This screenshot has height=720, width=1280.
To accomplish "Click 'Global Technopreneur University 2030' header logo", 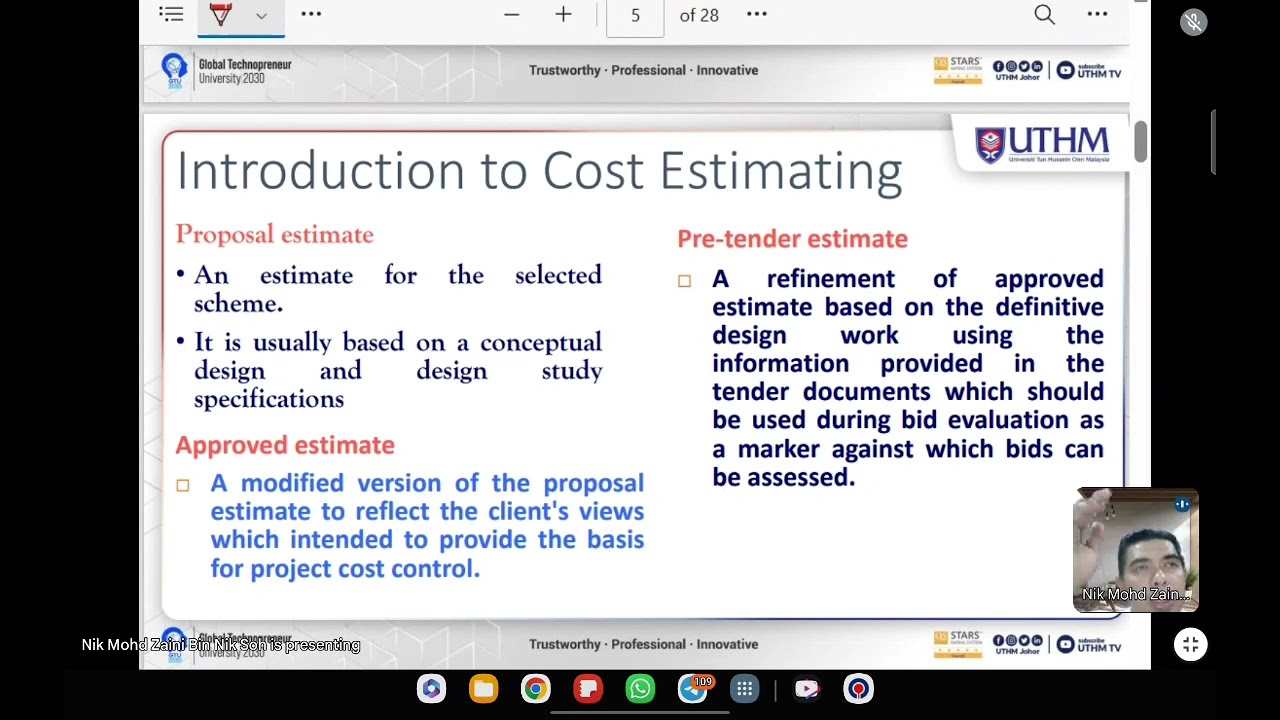I will point(227,71).
